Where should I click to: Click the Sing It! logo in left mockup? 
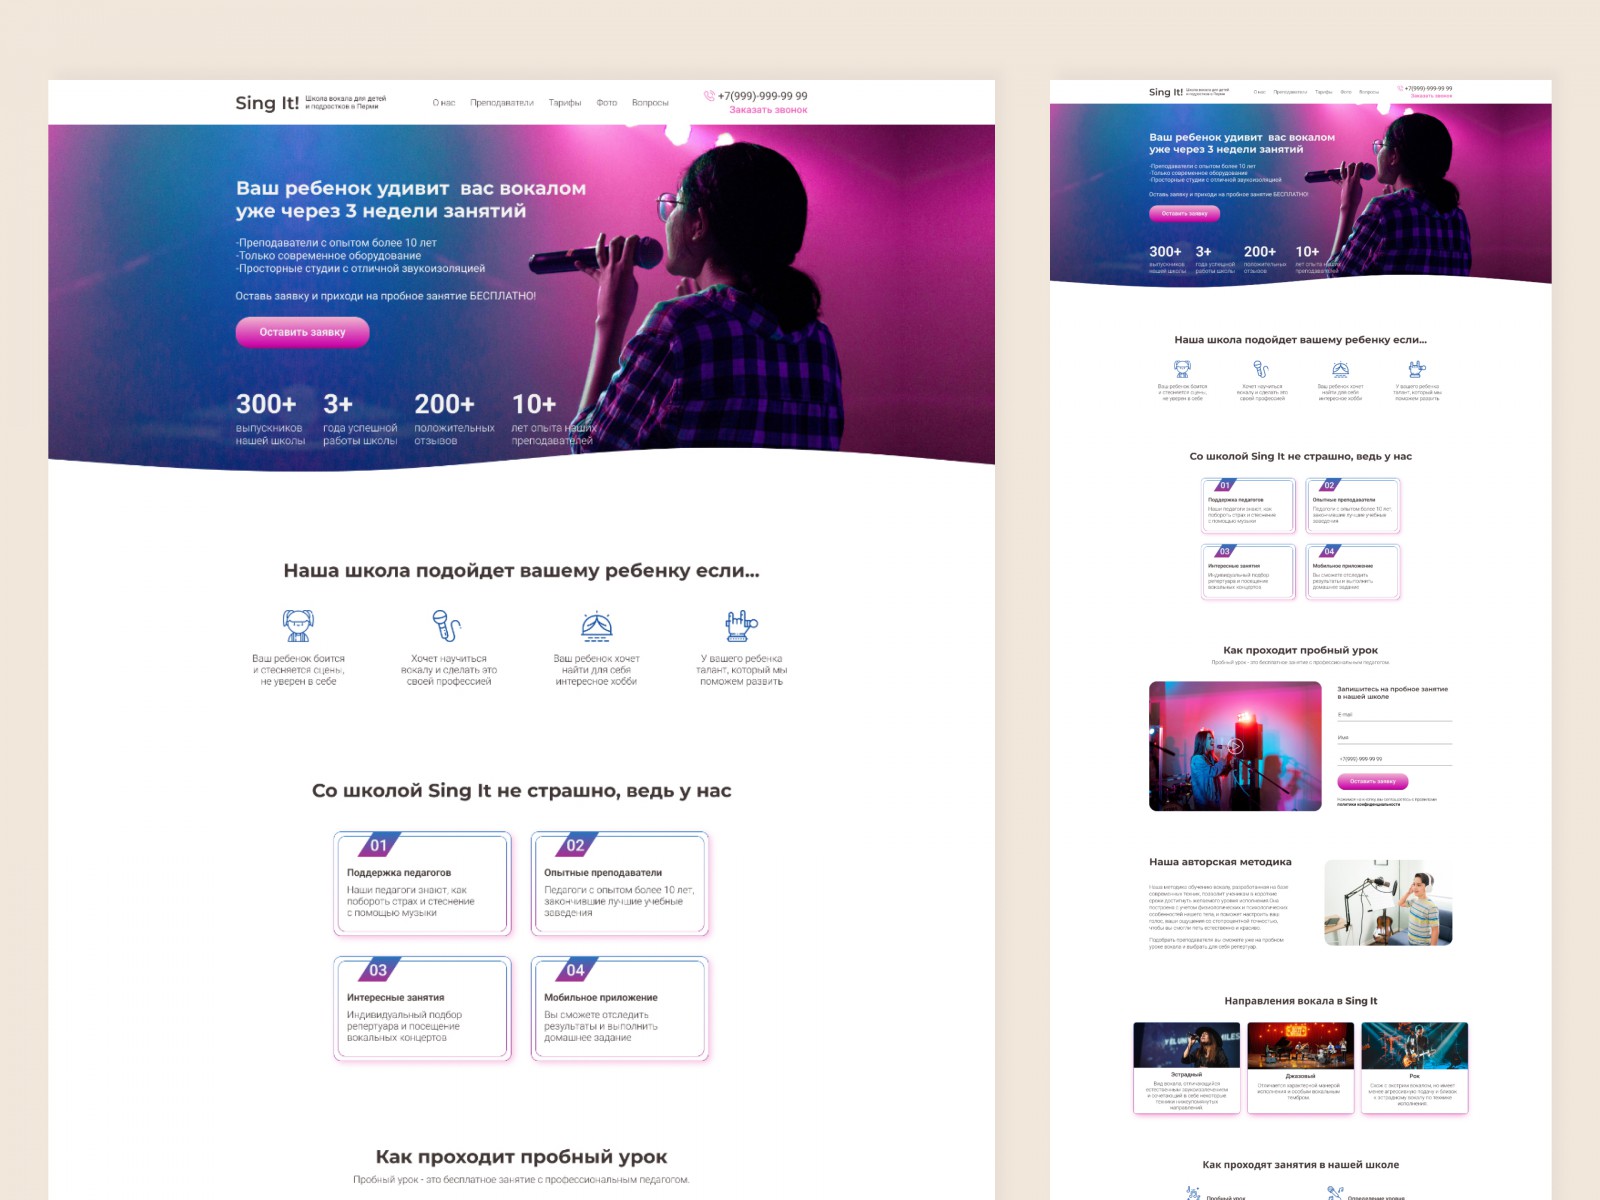click(x=267, y=103)
